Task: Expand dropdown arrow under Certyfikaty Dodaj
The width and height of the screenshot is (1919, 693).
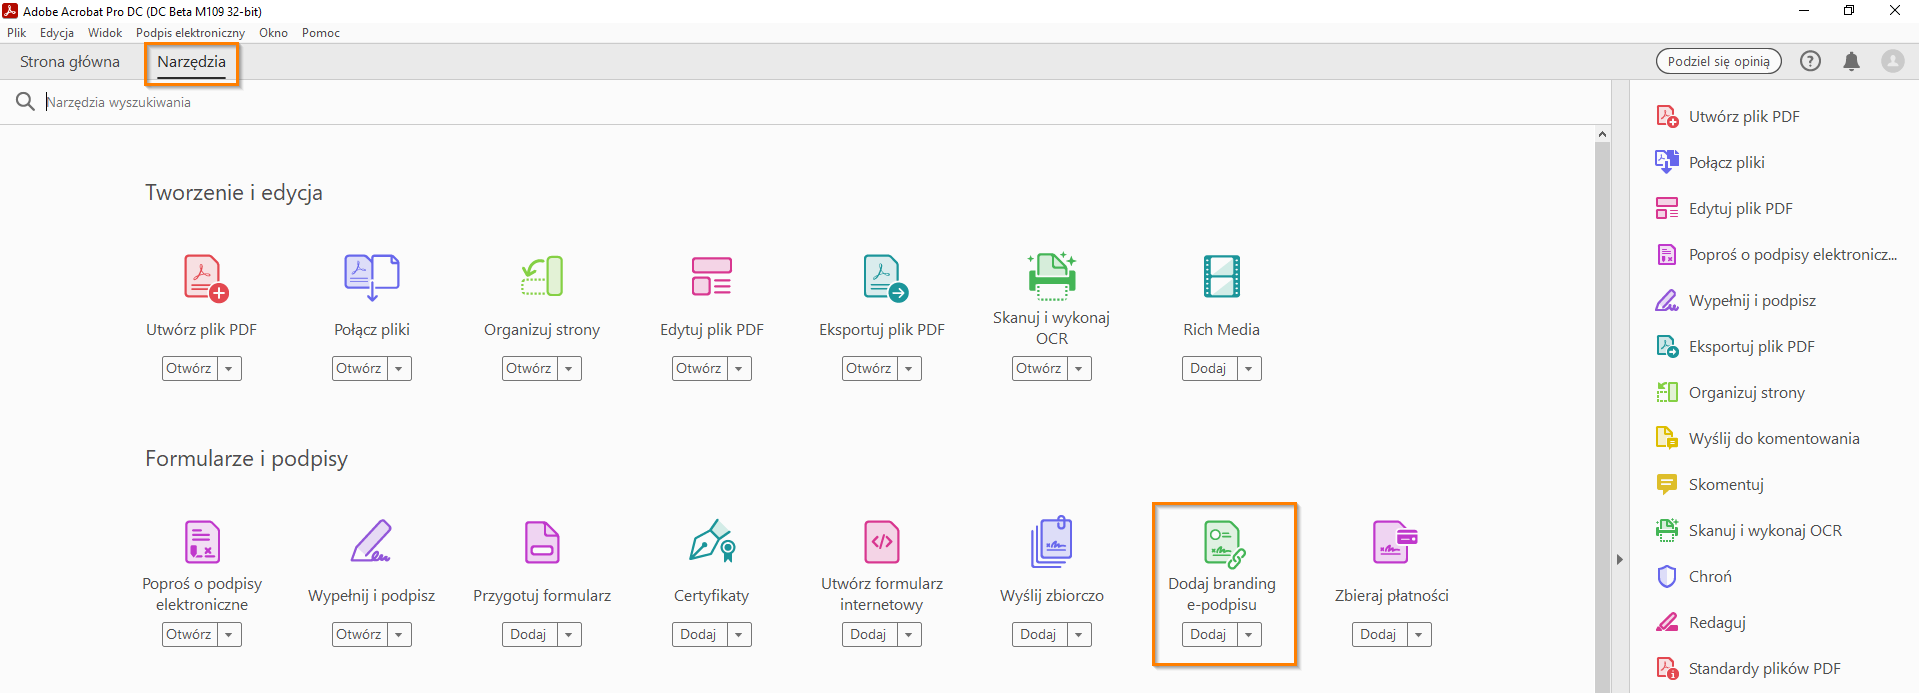Action: [x=739, y=635]
